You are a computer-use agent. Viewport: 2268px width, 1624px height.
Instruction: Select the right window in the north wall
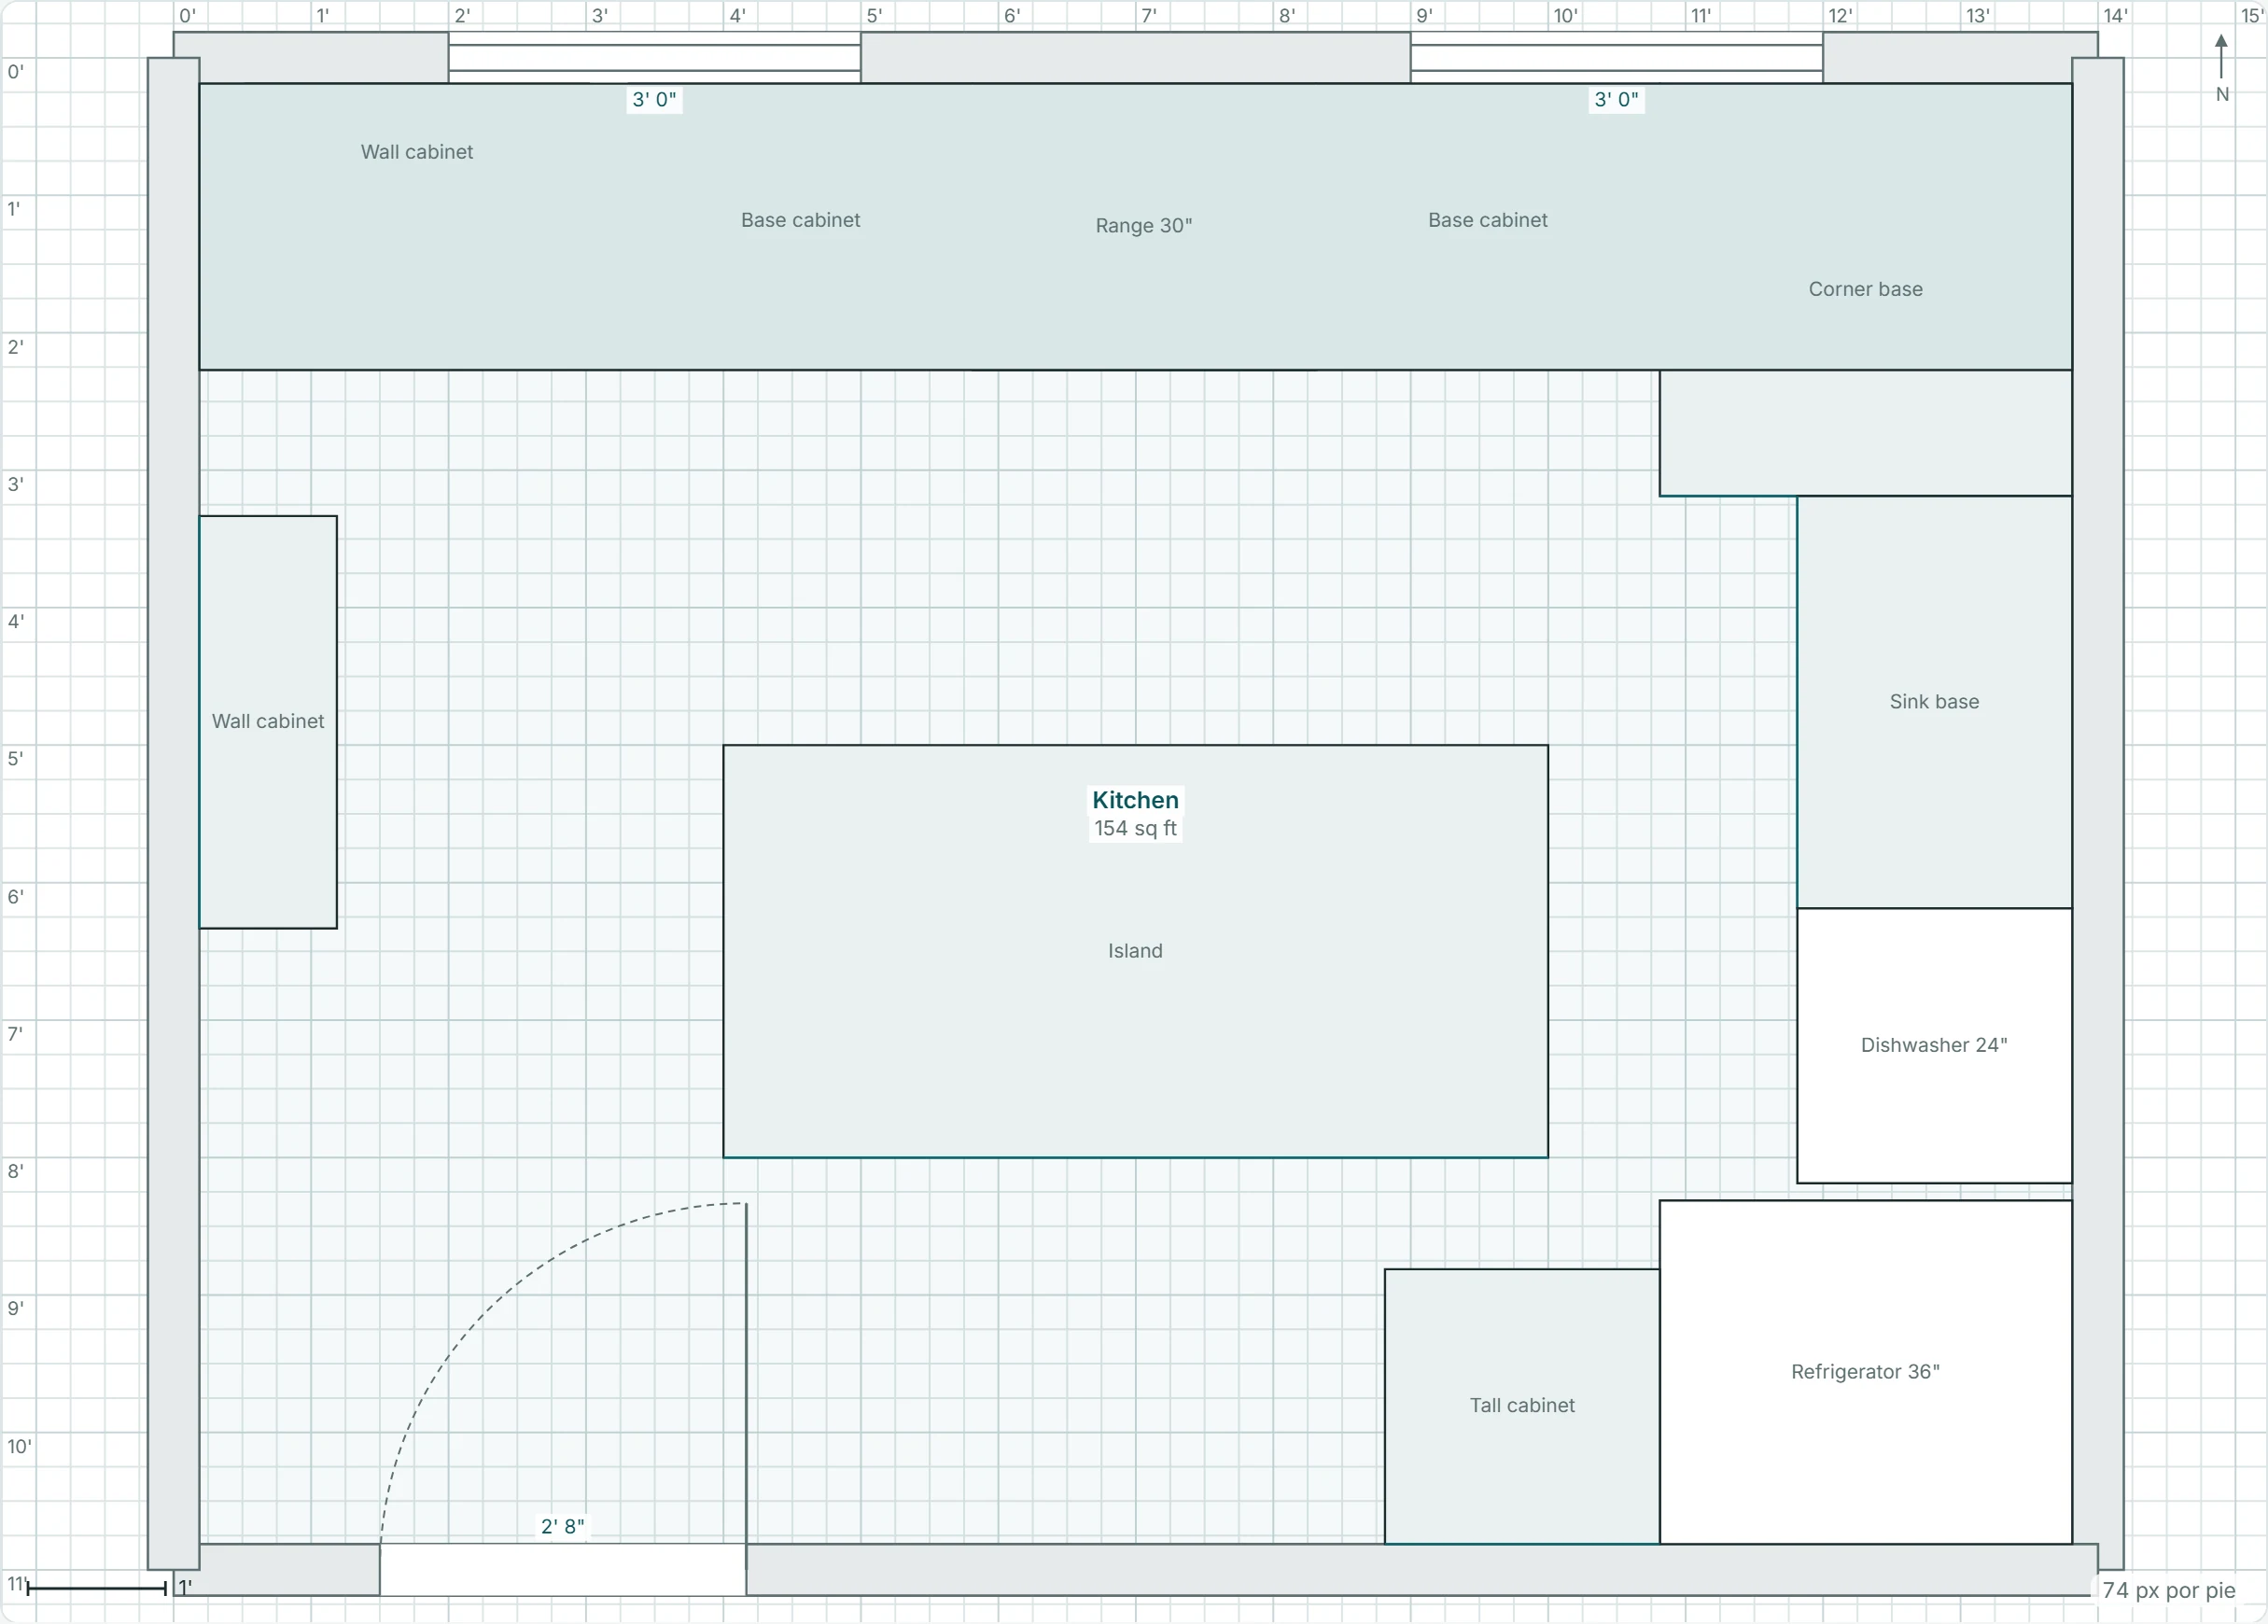(1616, 57)
